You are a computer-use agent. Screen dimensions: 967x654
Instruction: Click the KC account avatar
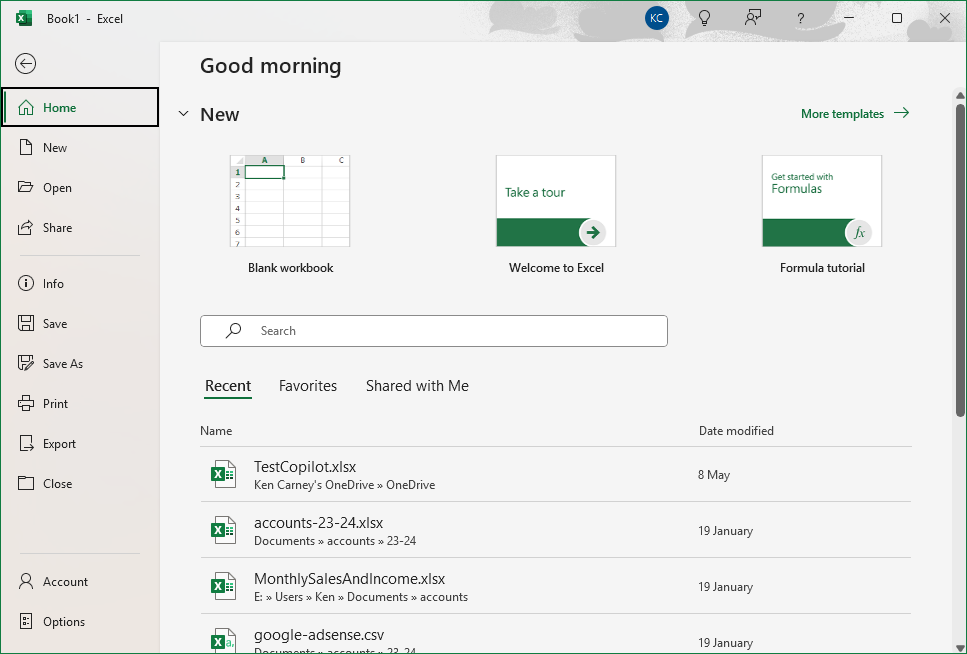[656, 18]
